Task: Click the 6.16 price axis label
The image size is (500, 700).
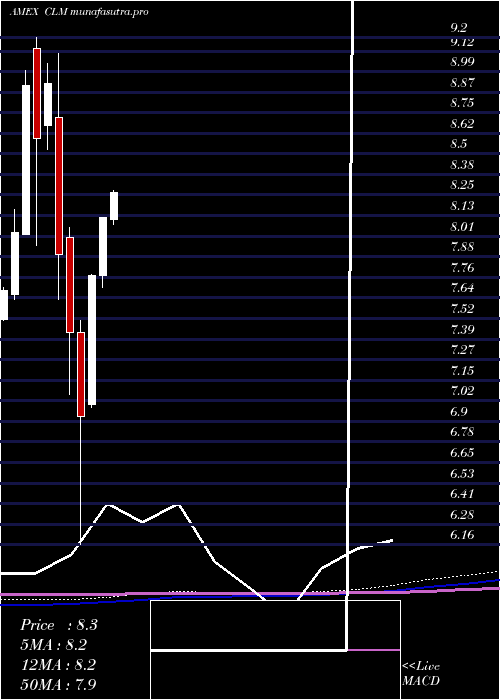Action: click(462, 535)
